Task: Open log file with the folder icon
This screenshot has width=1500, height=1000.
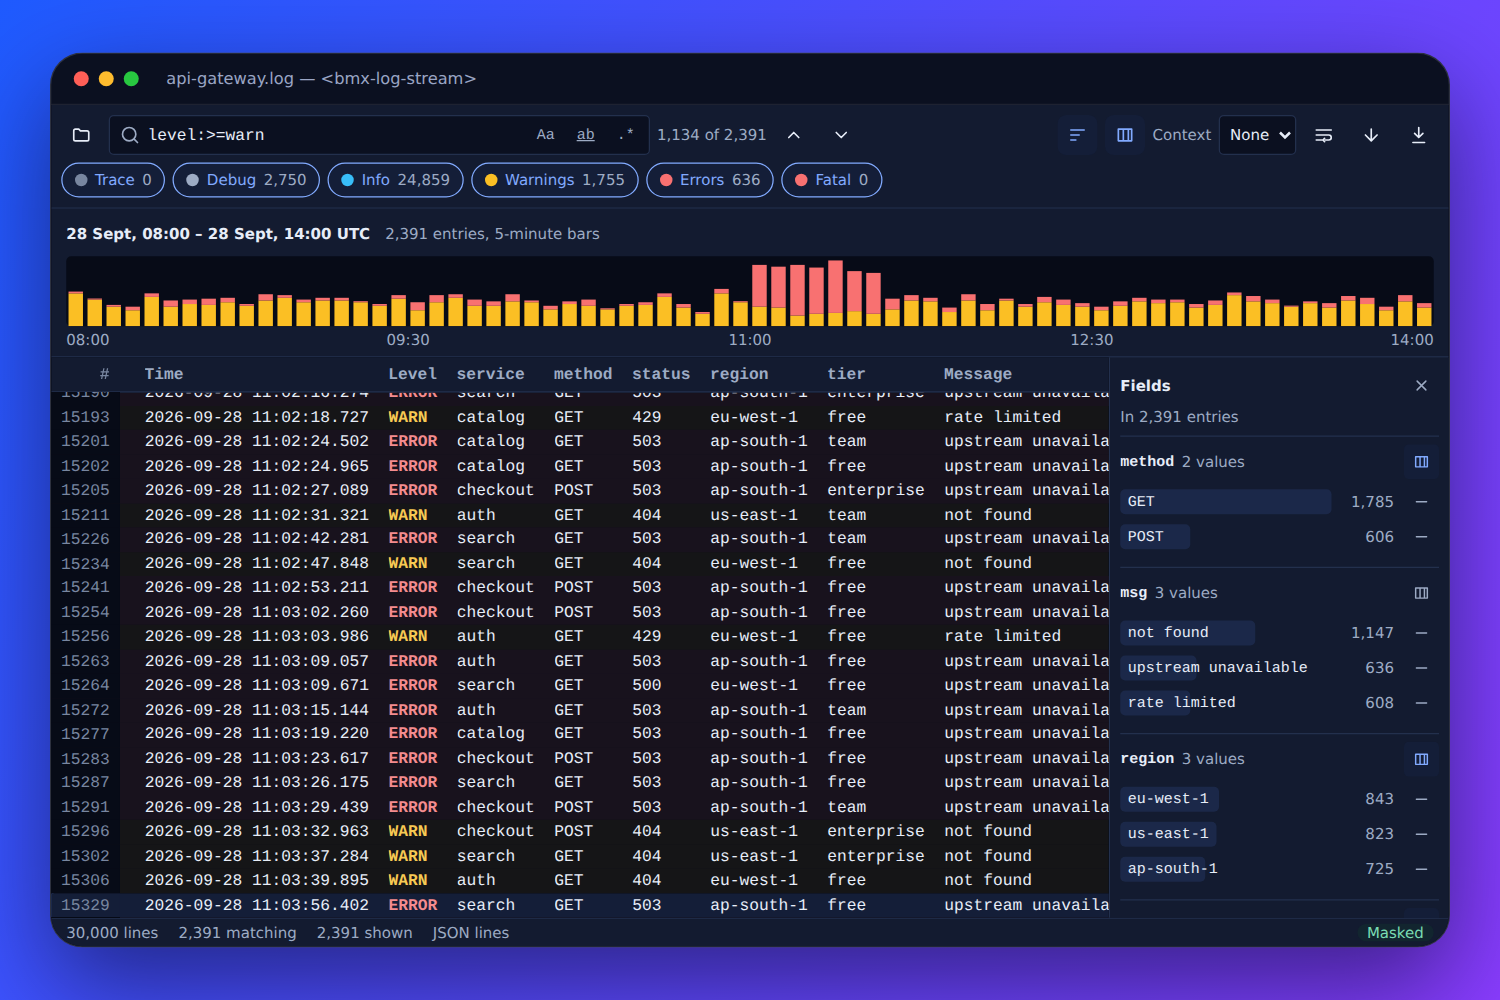Action: click(x=82, y=135)
